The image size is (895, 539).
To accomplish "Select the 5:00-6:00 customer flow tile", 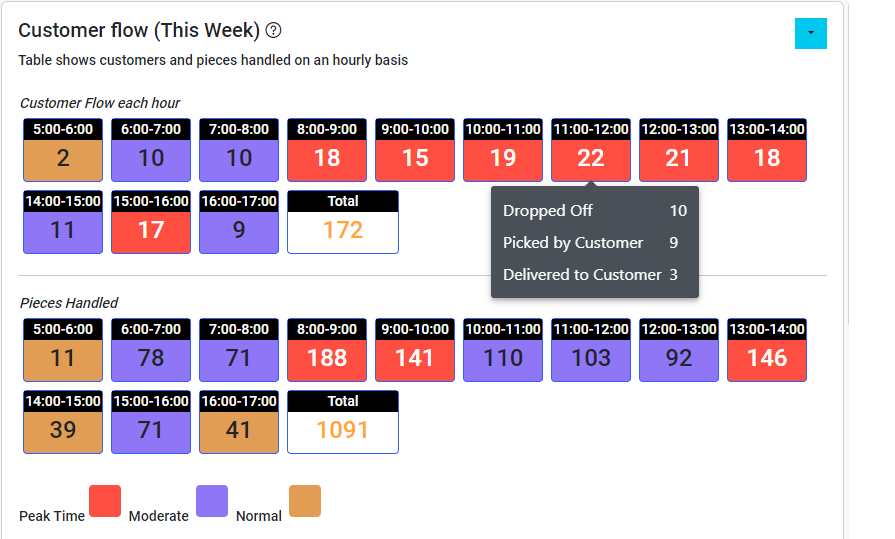I will [x=63, y=151].
